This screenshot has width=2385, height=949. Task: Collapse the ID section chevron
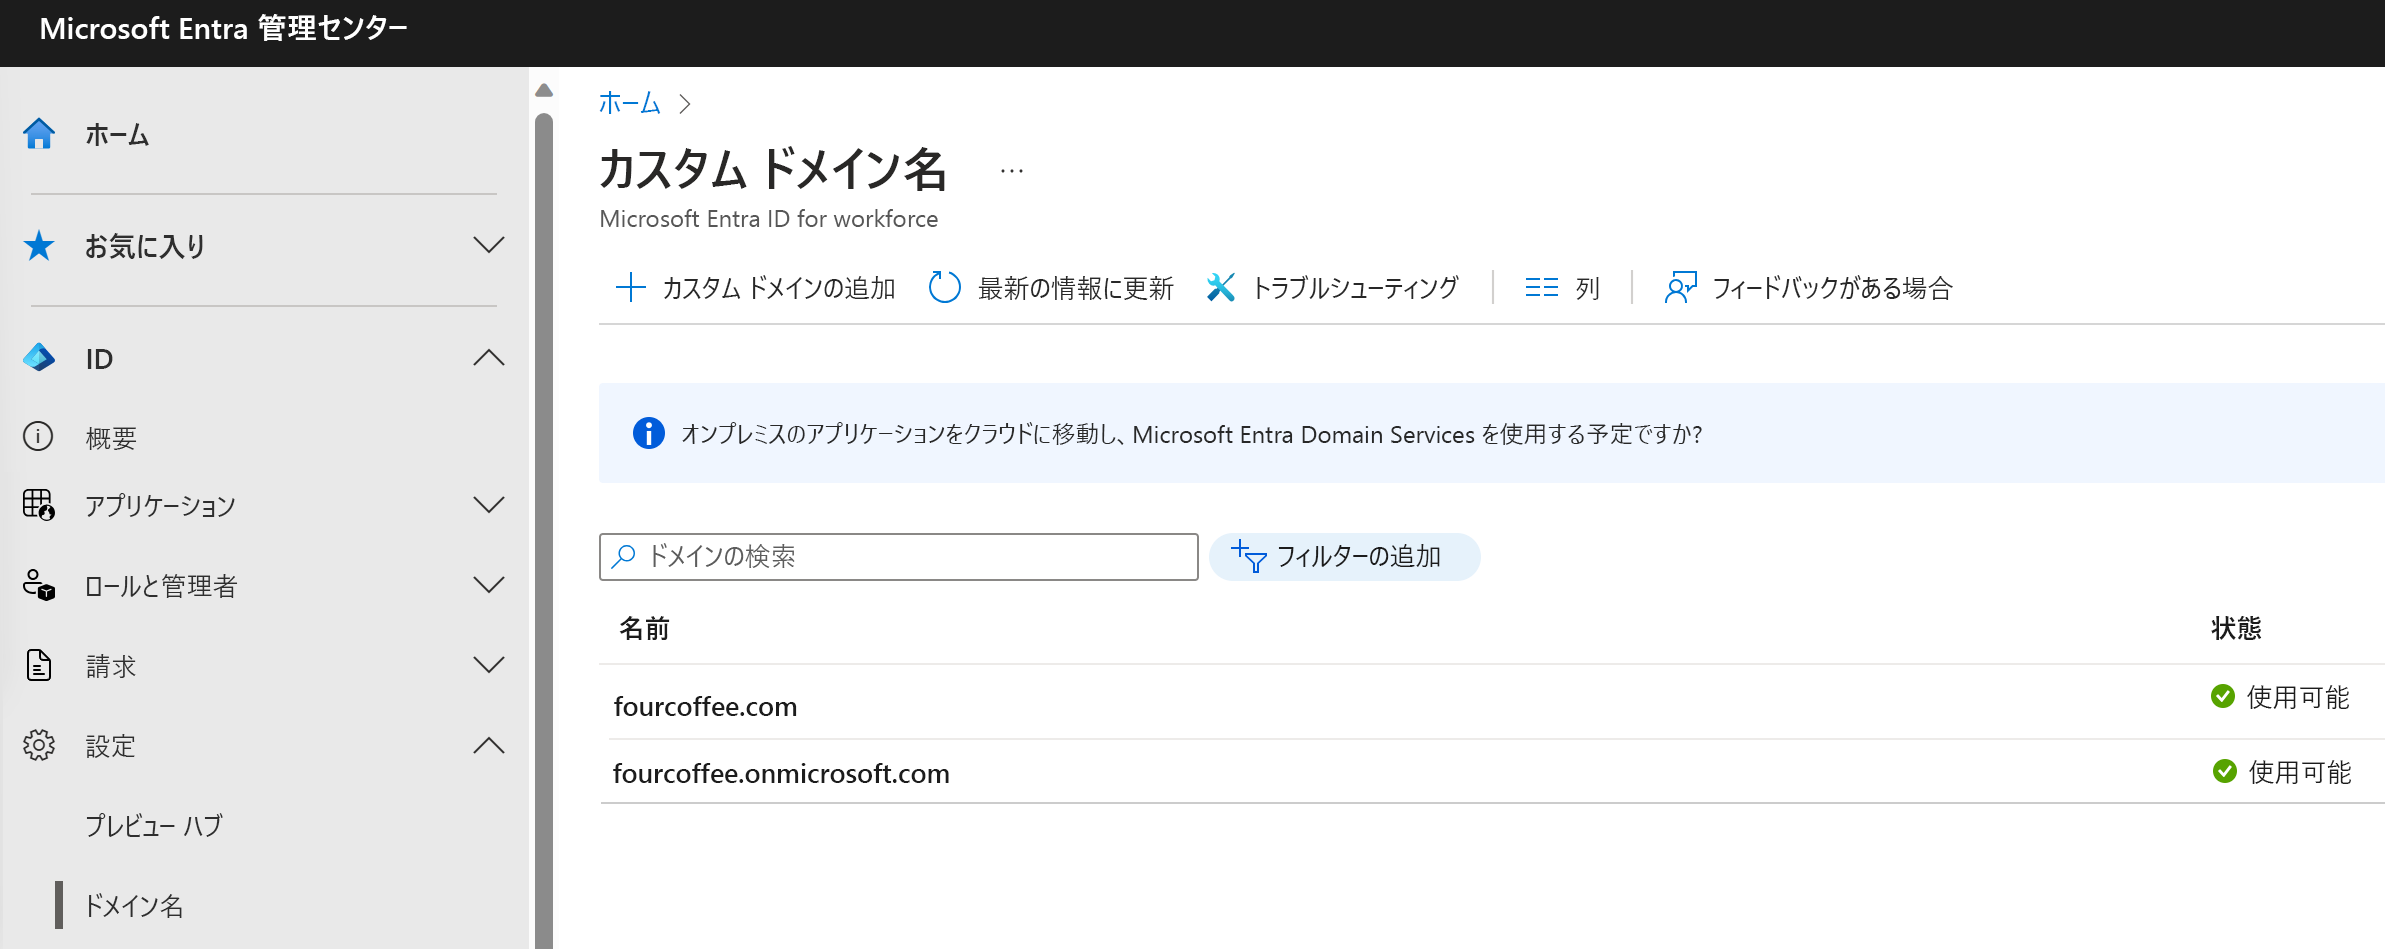pos(488,358)
